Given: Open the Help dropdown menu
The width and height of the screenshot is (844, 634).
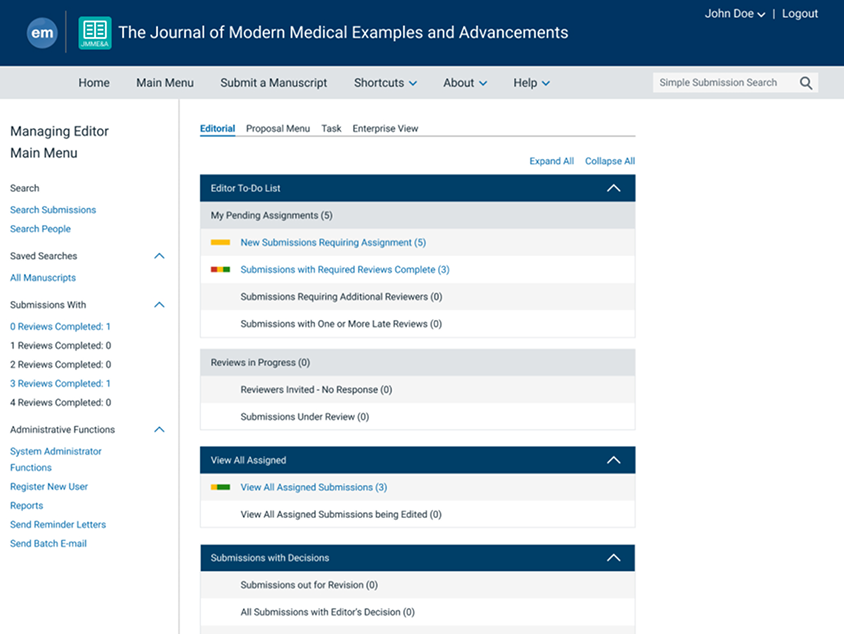Looking at the screenshot, I should [531, 83].
